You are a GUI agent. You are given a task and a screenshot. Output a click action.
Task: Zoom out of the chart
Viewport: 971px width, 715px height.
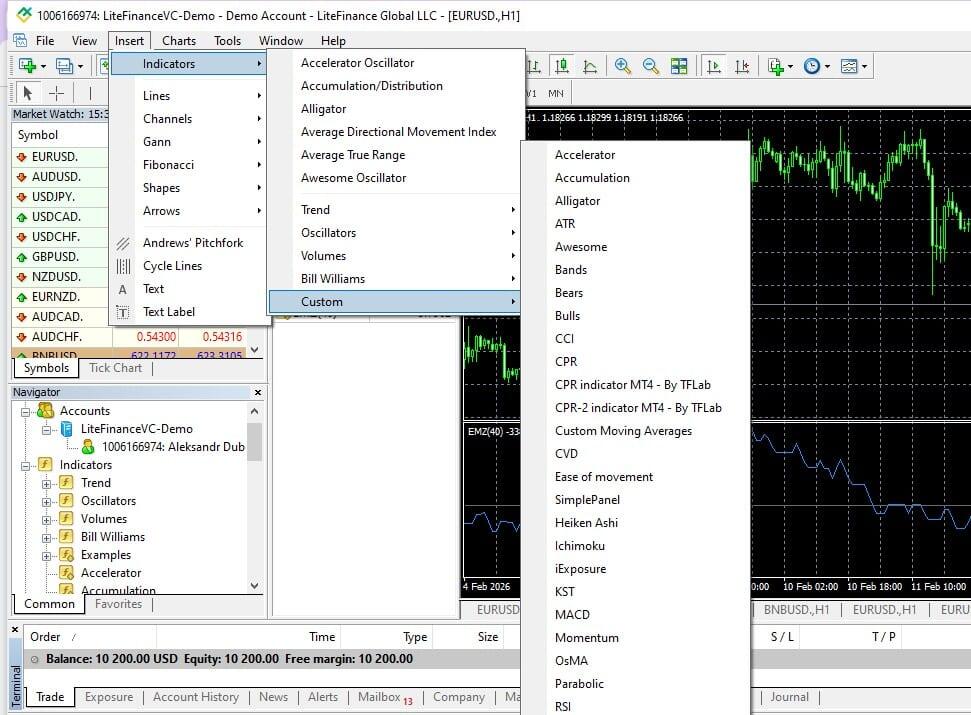pos(650,66)
